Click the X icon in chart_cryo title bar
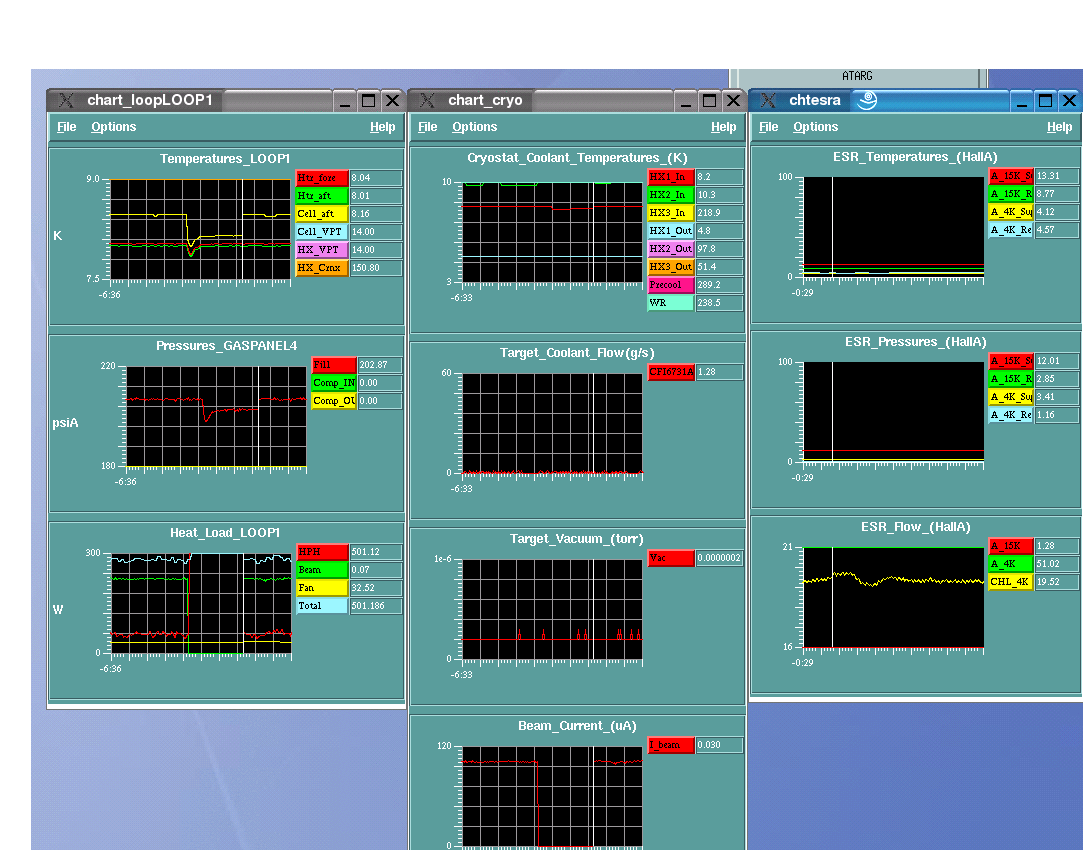 coord(427,100)
